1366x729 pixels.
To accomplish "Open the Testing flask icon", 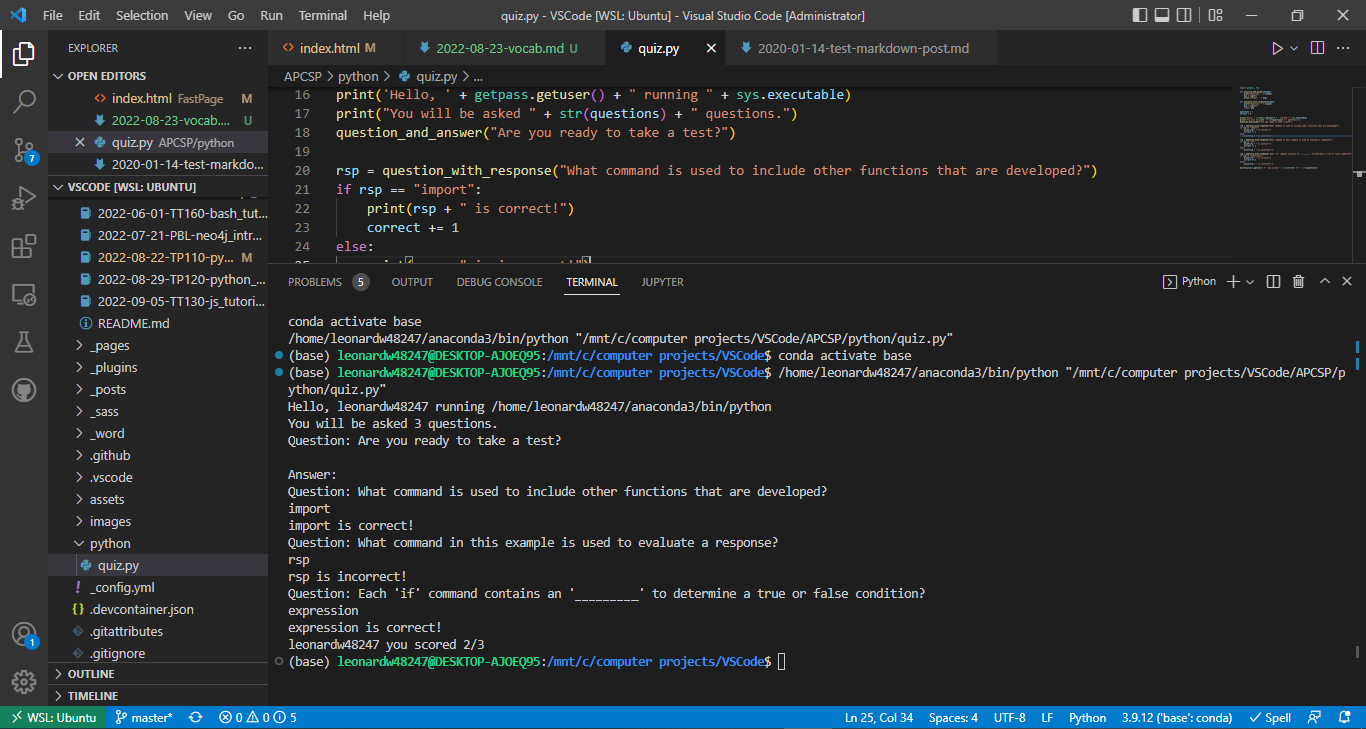I will (x=24, y=342).
